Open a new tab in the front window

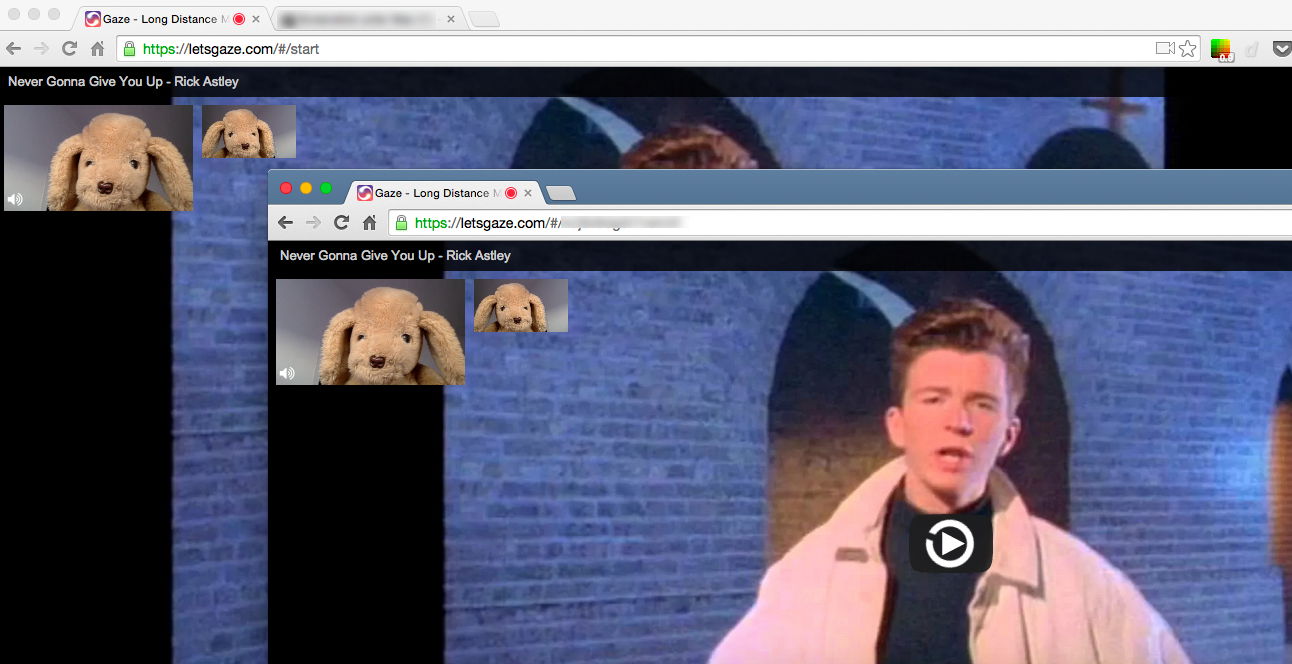click(560, 194)
